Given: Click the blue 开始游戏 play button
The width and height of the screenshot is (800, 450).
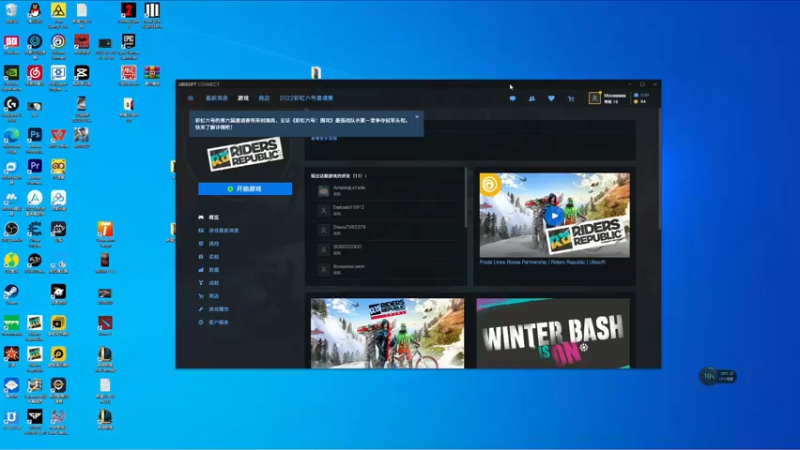Looking at the screenshot, I should coord(245,189).
